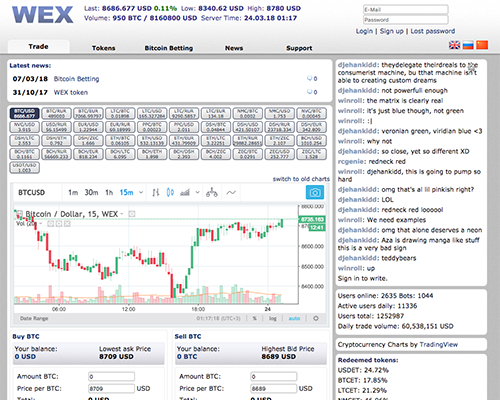The width and height of the screenshot is (500, 400).
Task: Open the News tab
Action: tap(234, 48)
